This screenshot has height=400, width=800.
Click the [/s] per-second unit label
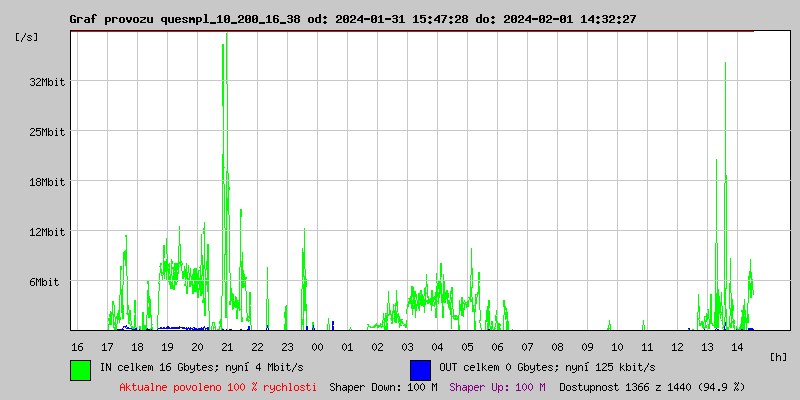click(27, 36)
